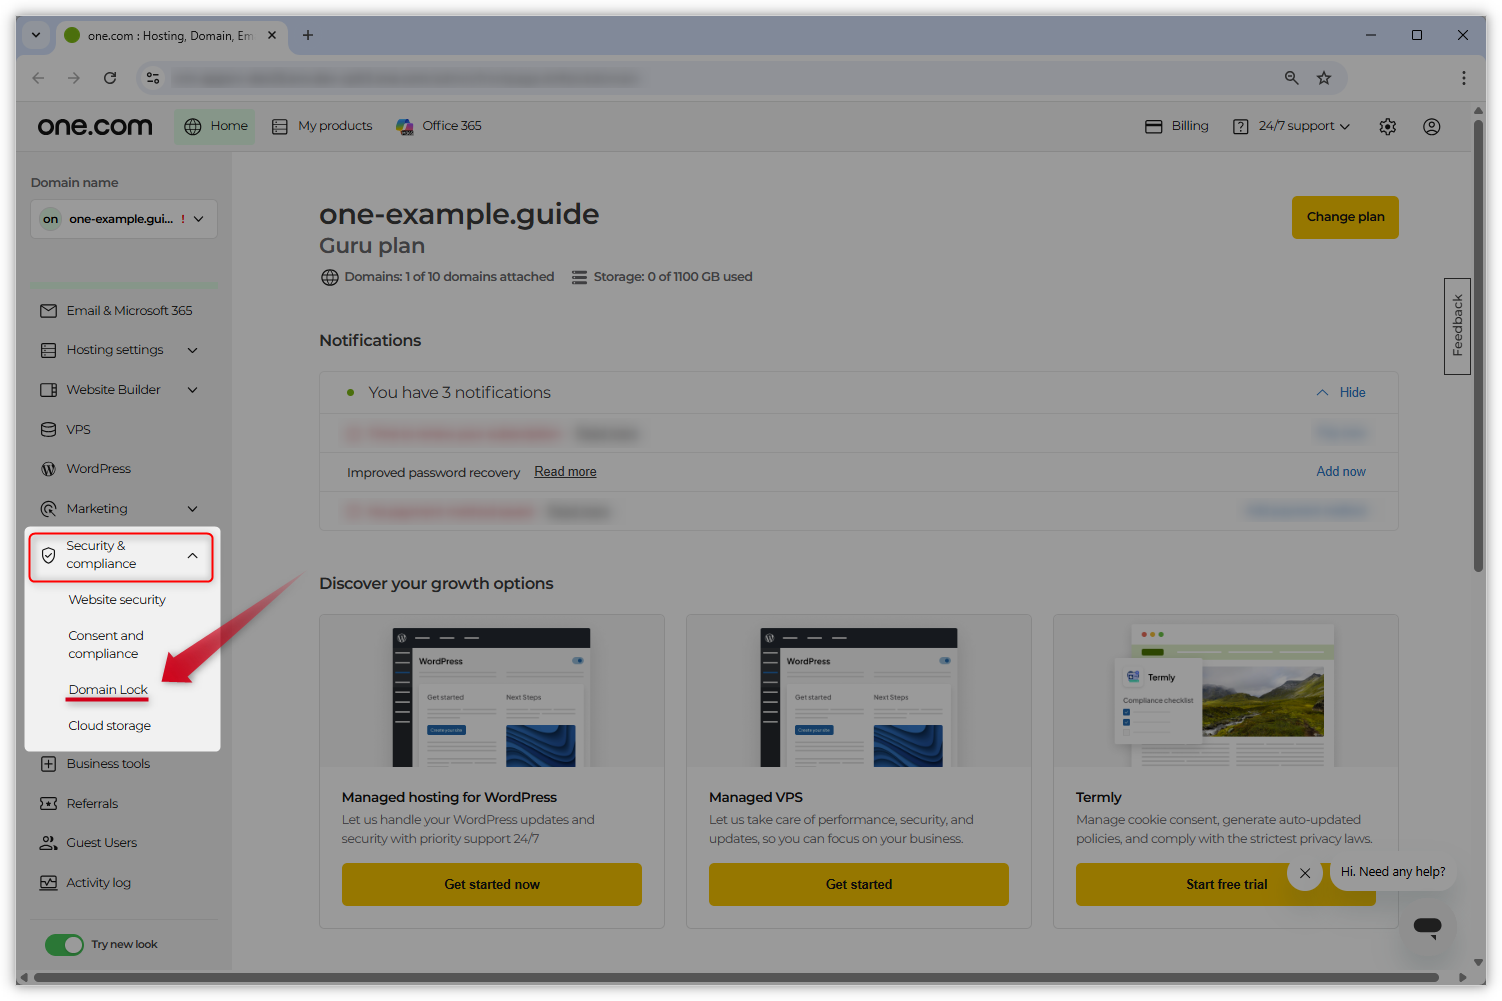
Task: Open the account profile icon
Action: click(x=1431, y=127)
